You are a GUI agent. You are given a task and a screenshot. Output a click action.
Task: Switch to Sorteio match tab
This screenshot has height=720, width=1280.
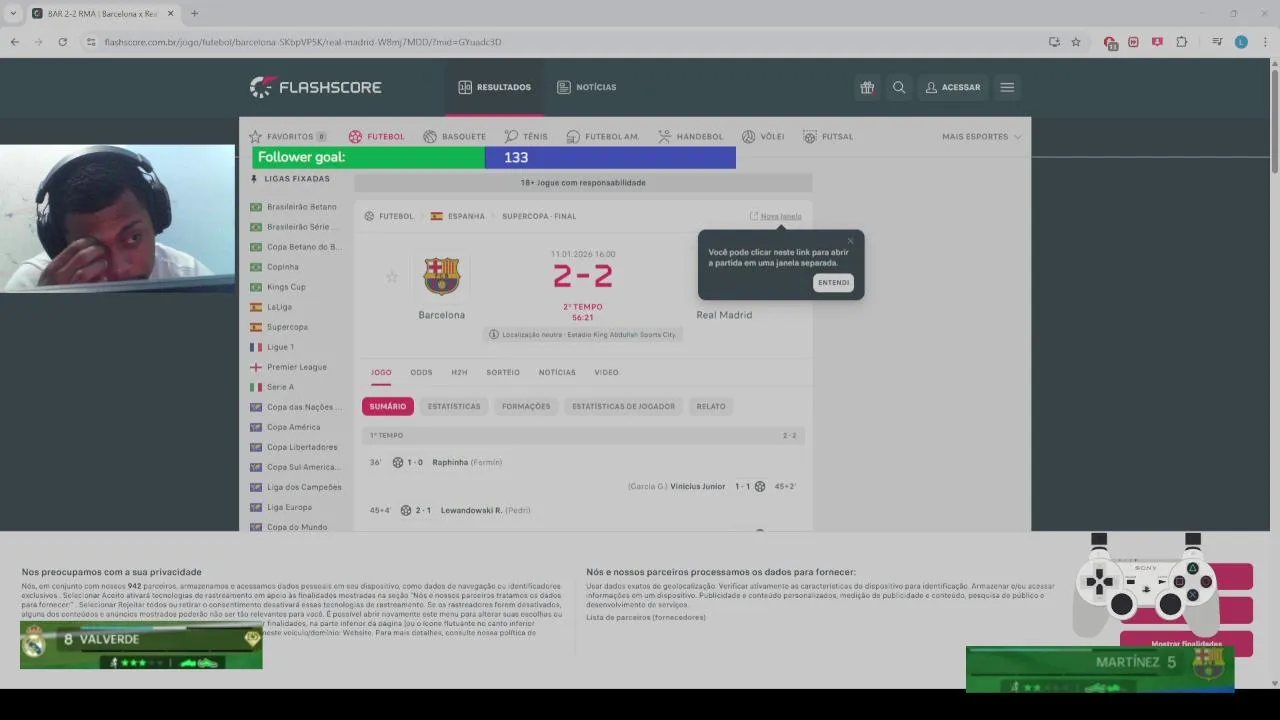point(503,372)
